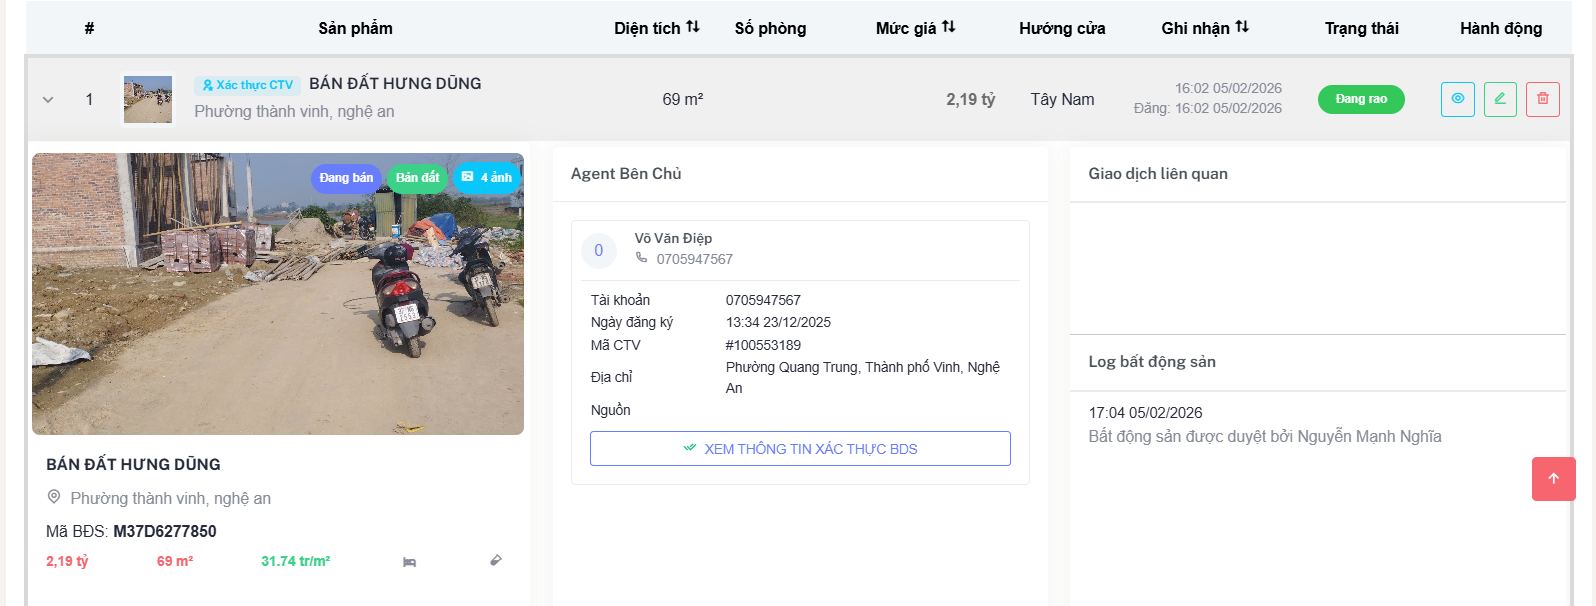Open the large property photo
Screen dimensions: 1596x606
(278, 294)
